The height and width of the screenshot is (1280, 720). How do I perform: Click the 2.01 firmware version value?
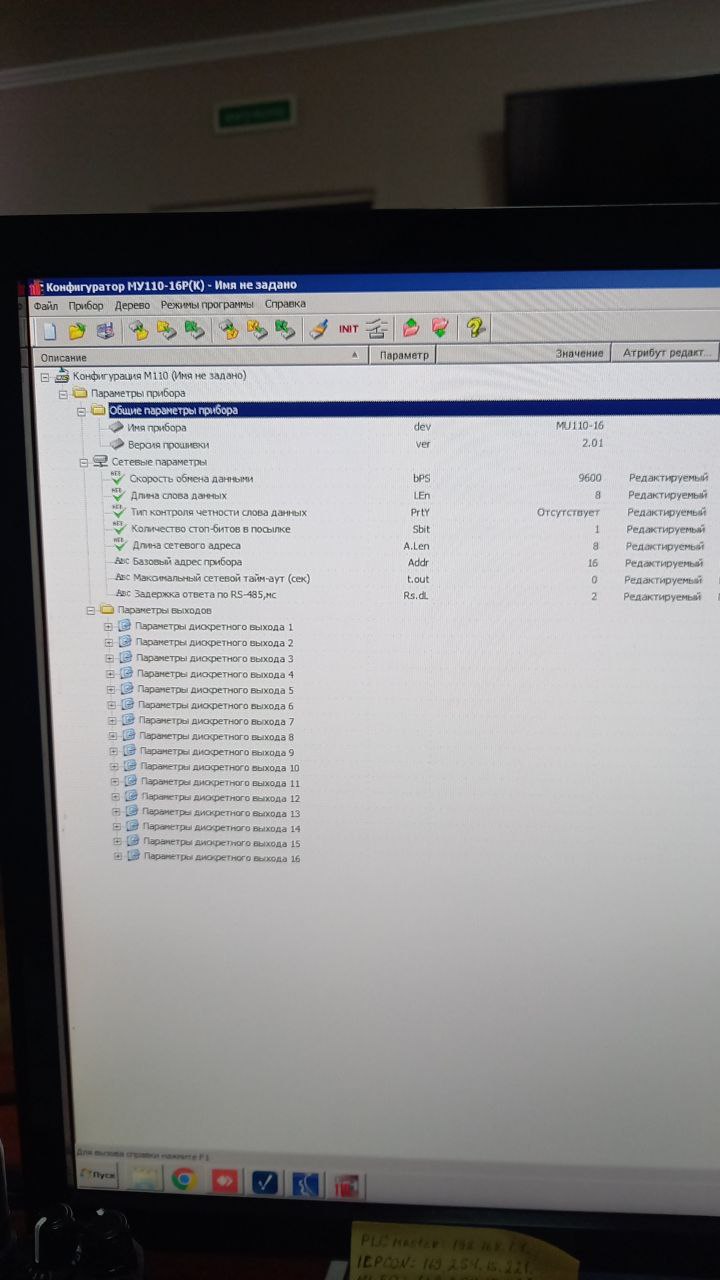click(x=592, y=442)
